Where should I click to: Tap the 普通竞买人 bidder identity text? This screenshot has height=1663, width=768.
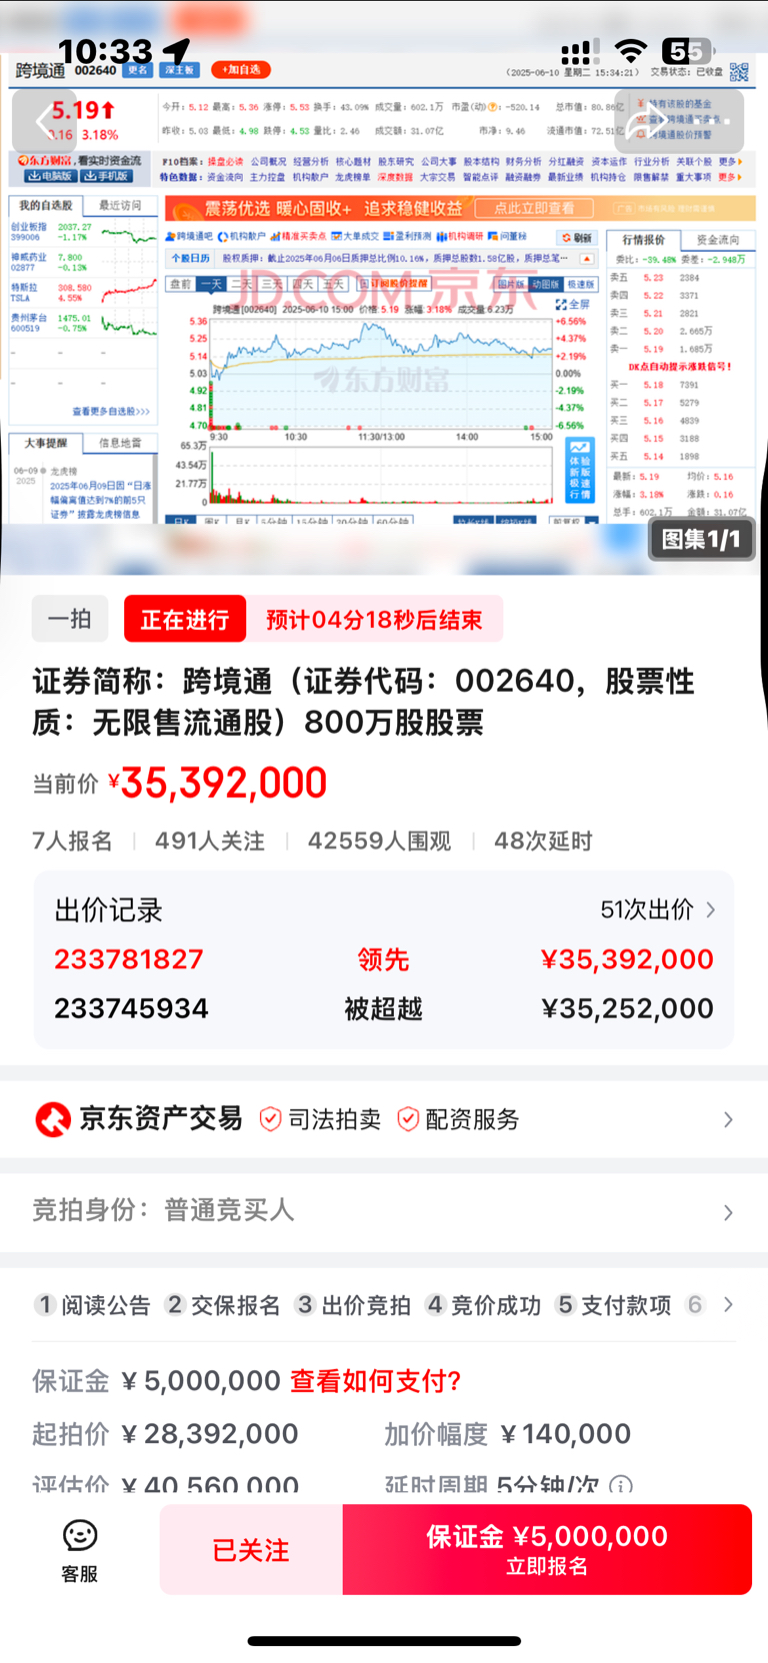(x=229, y=1210)
